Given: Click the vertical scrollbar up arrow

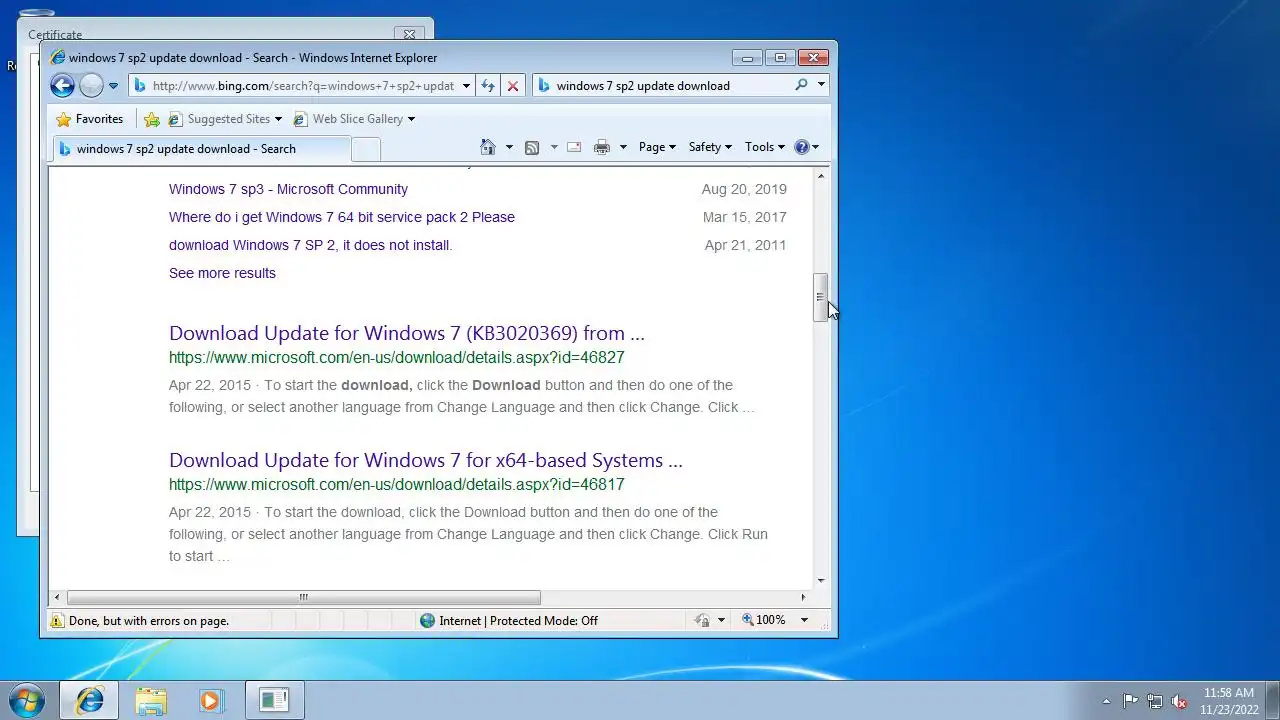Looking at the screenshot, I should pos(821,176).
